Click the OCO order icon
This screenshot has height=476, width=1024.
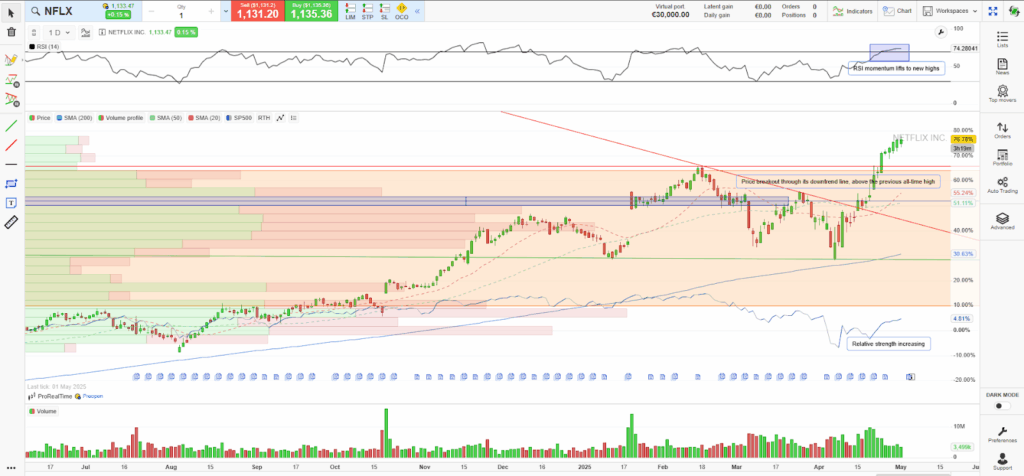pos(401,13)
